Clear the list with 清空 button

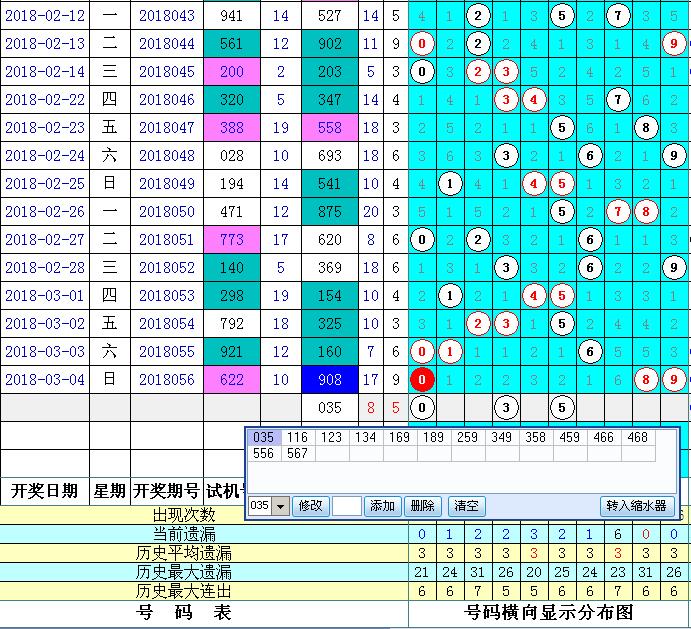[x=466, y=506]
